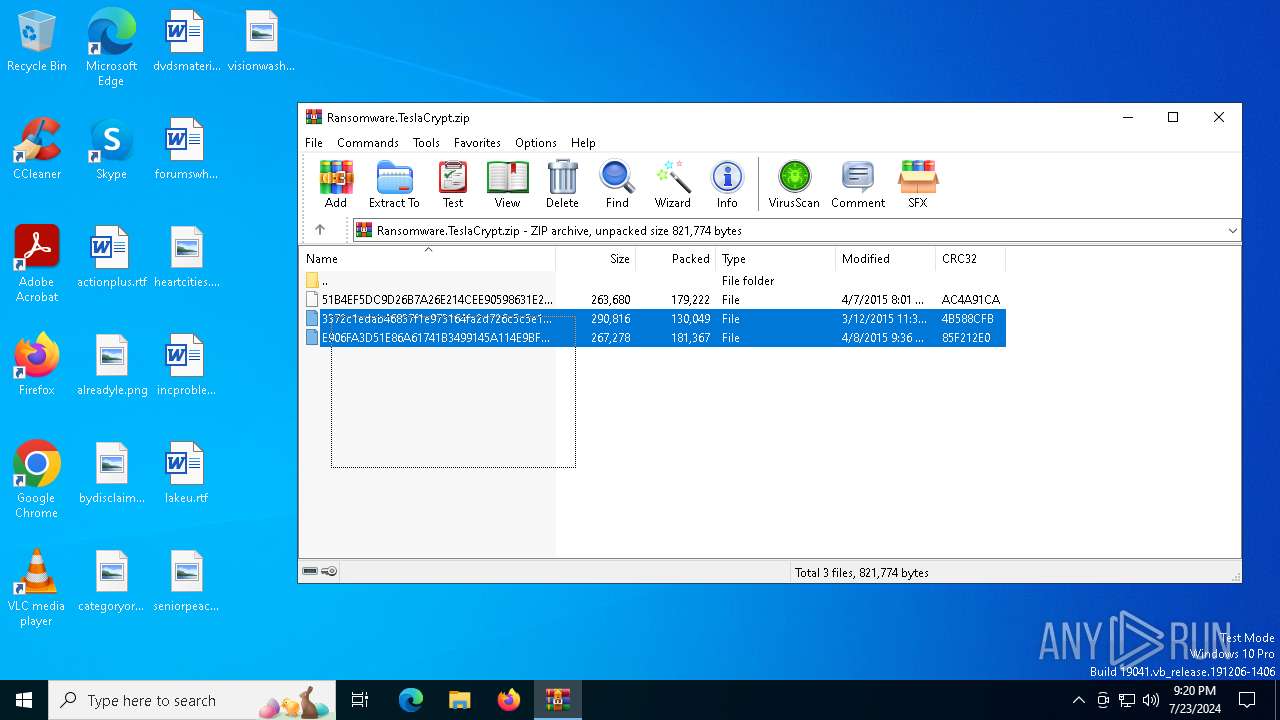
Task: Show archive Info
Action: click(x=727, y=184)
